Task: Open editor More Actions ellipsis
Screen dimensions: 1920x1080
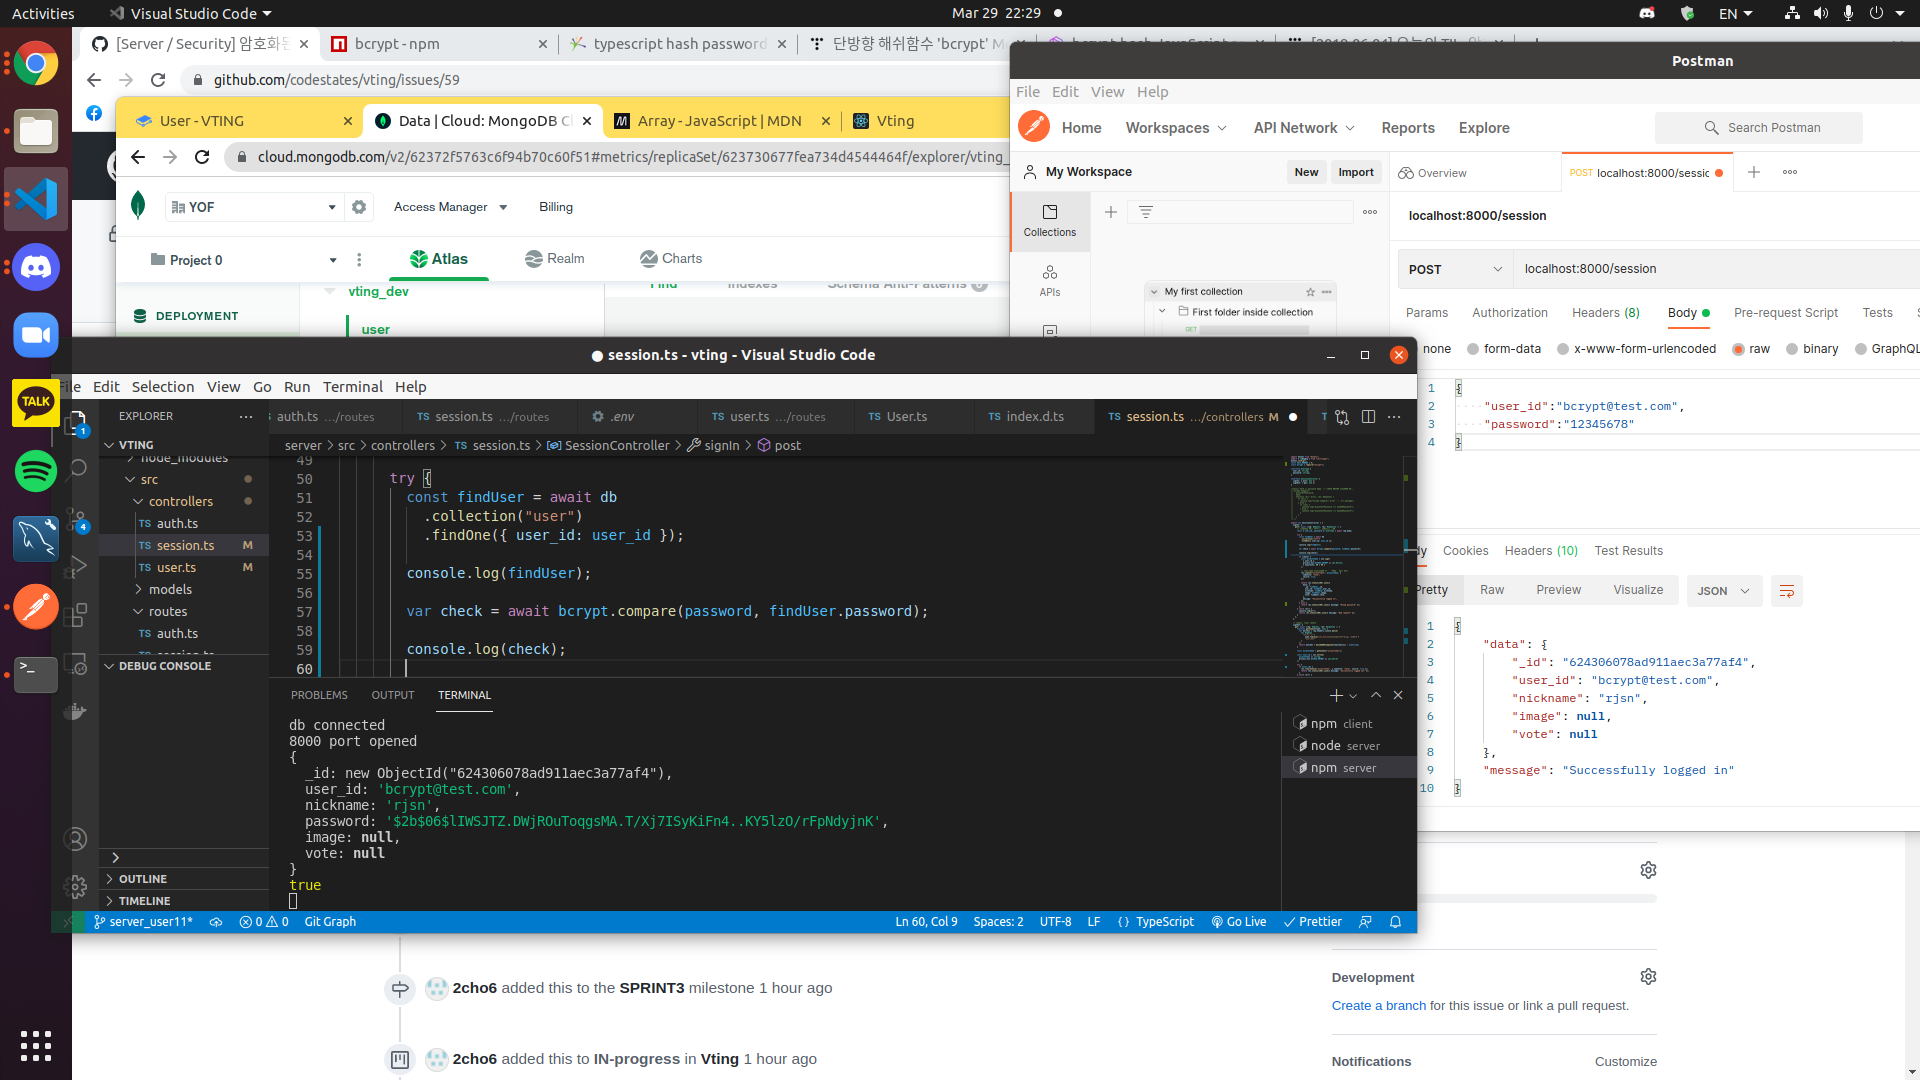Action: pyautogui.click(x=1394, y=417)
